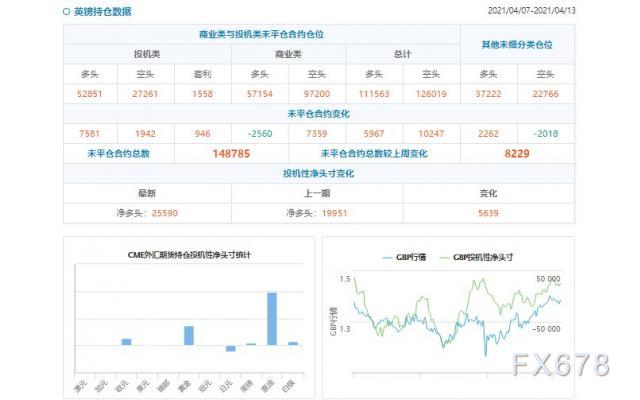Click the 套利 column header
Viewport: 640px width, 400px height.
202,74
